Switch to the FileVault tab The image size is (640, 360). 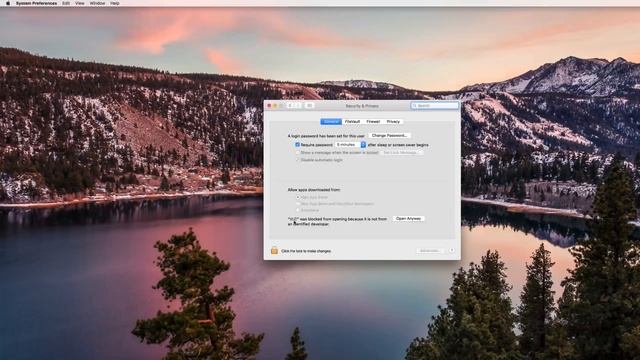(352, 122)
